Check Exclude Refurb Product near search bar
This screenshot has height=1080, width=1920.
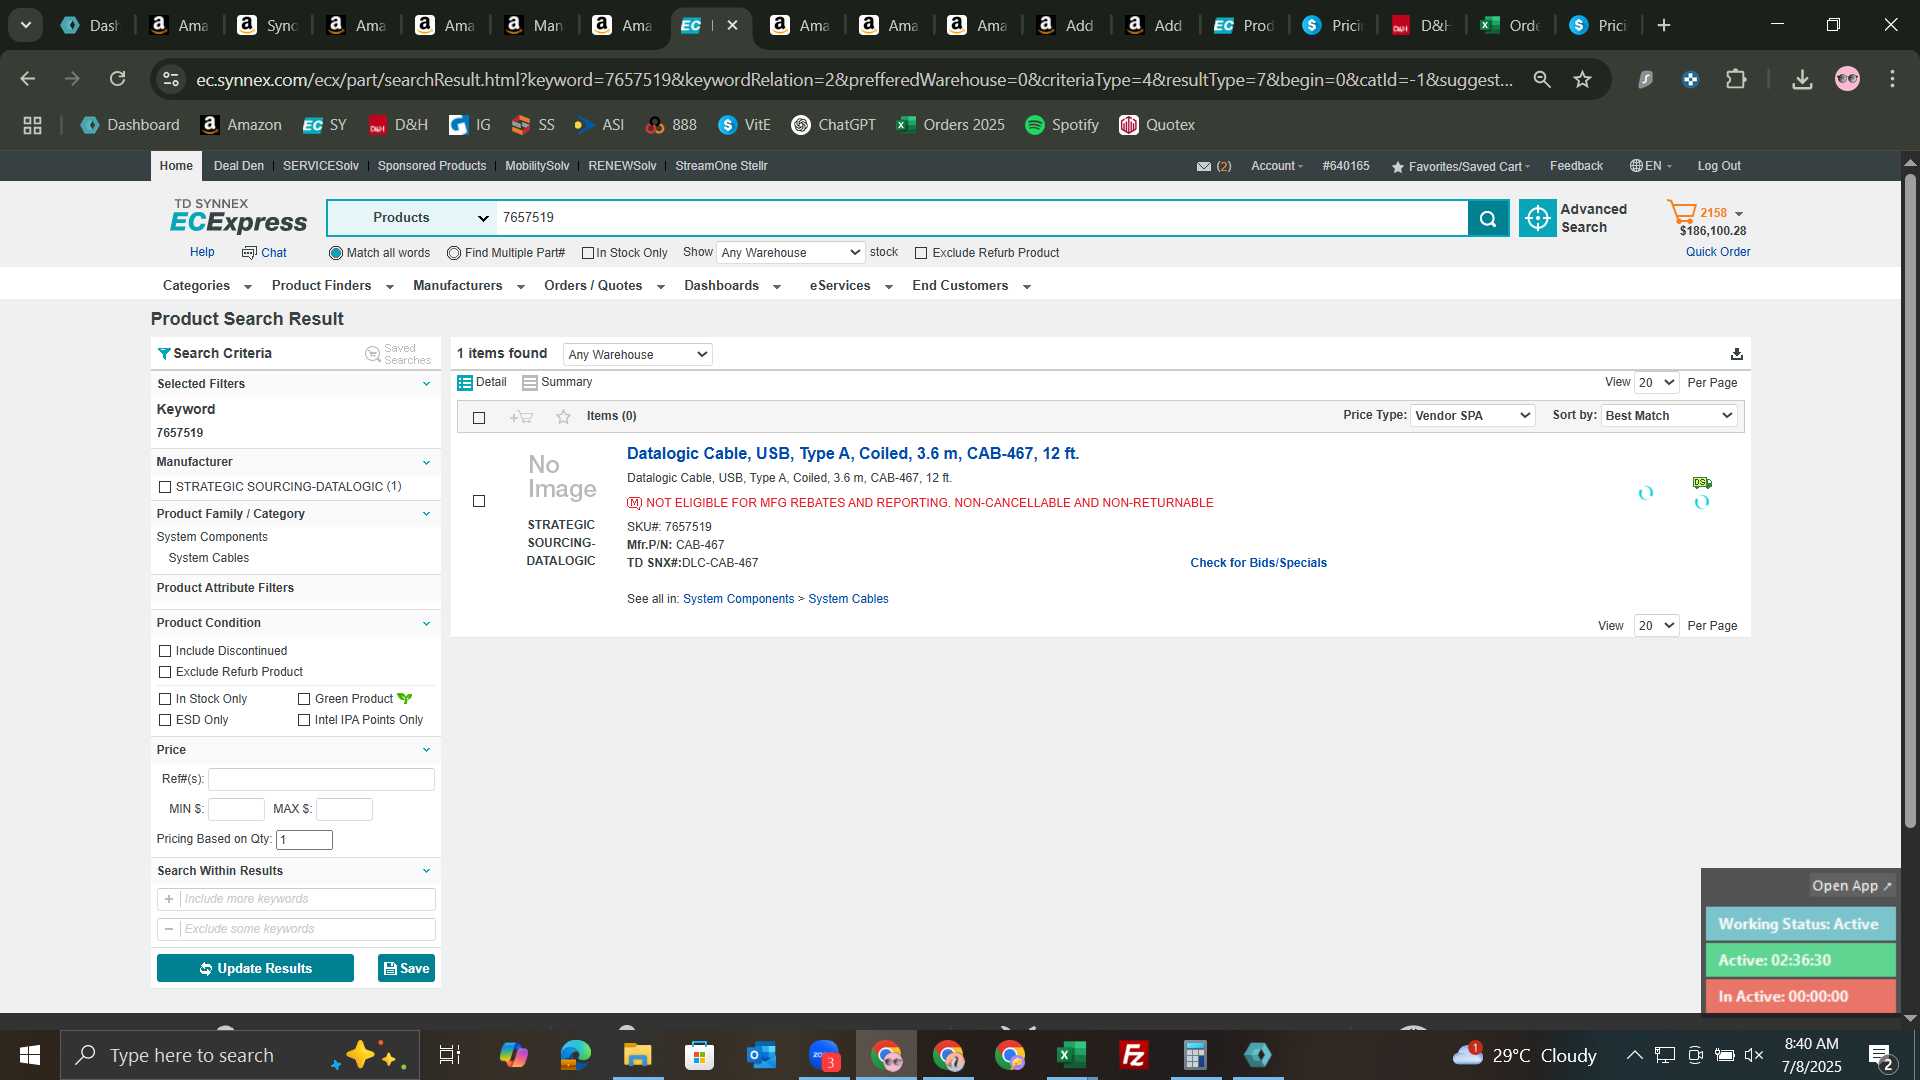point(921,253)
